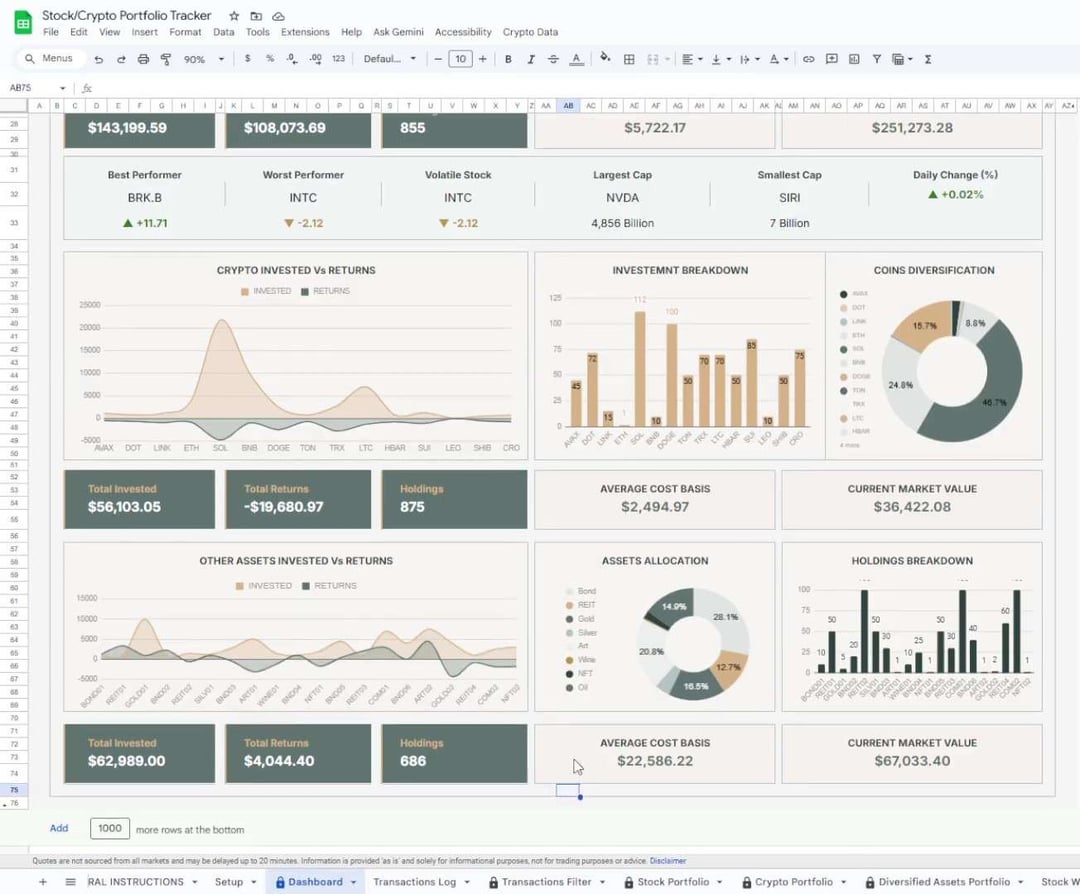Open the Dashboard tab dropdown arrow
The height and width of the screenshot is (894, 1080).
point(353,882)
